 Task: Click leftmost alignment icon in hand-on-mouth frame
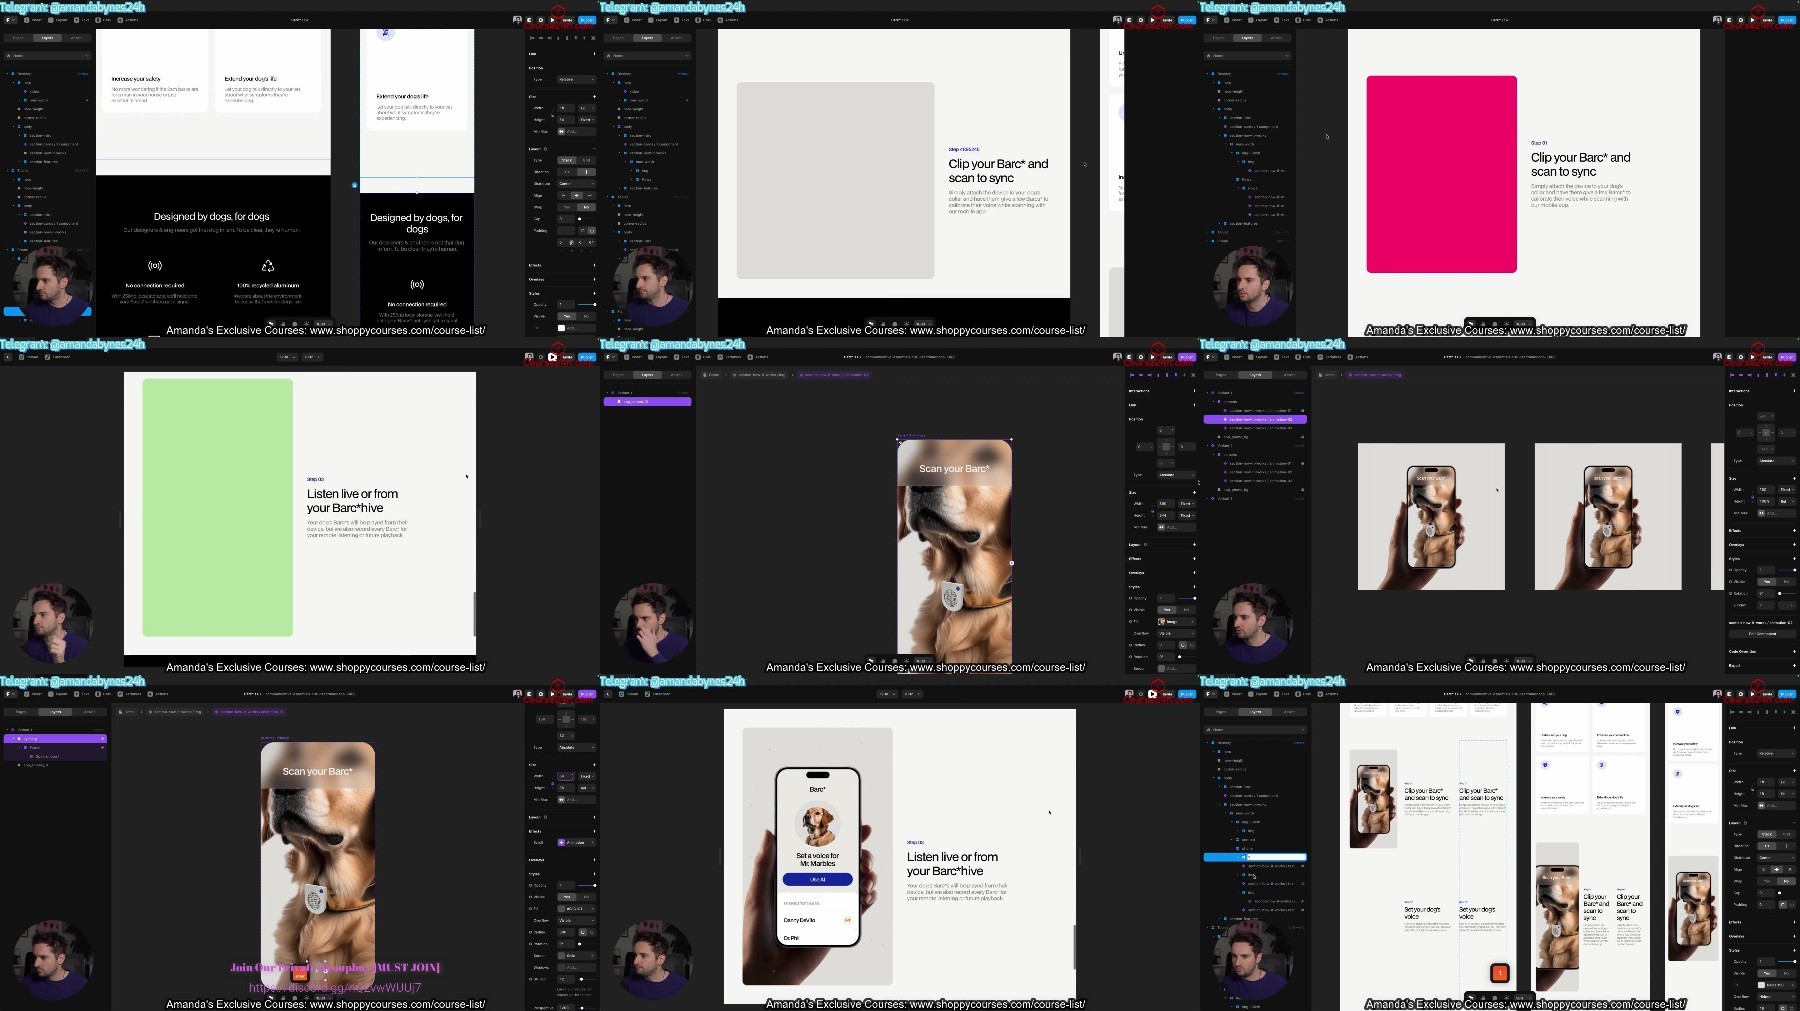click(1132, 375)
